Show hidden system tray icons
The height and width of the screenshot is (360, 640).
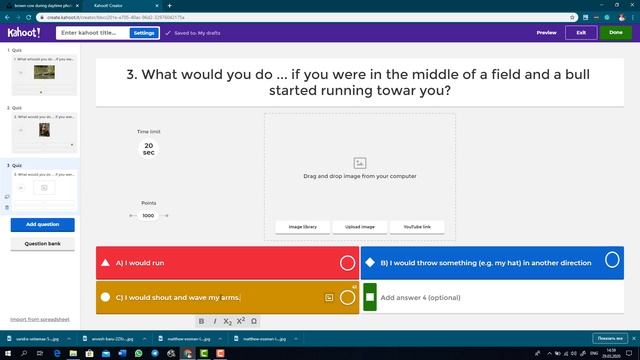pyautogui.click(x=549, y=353)
